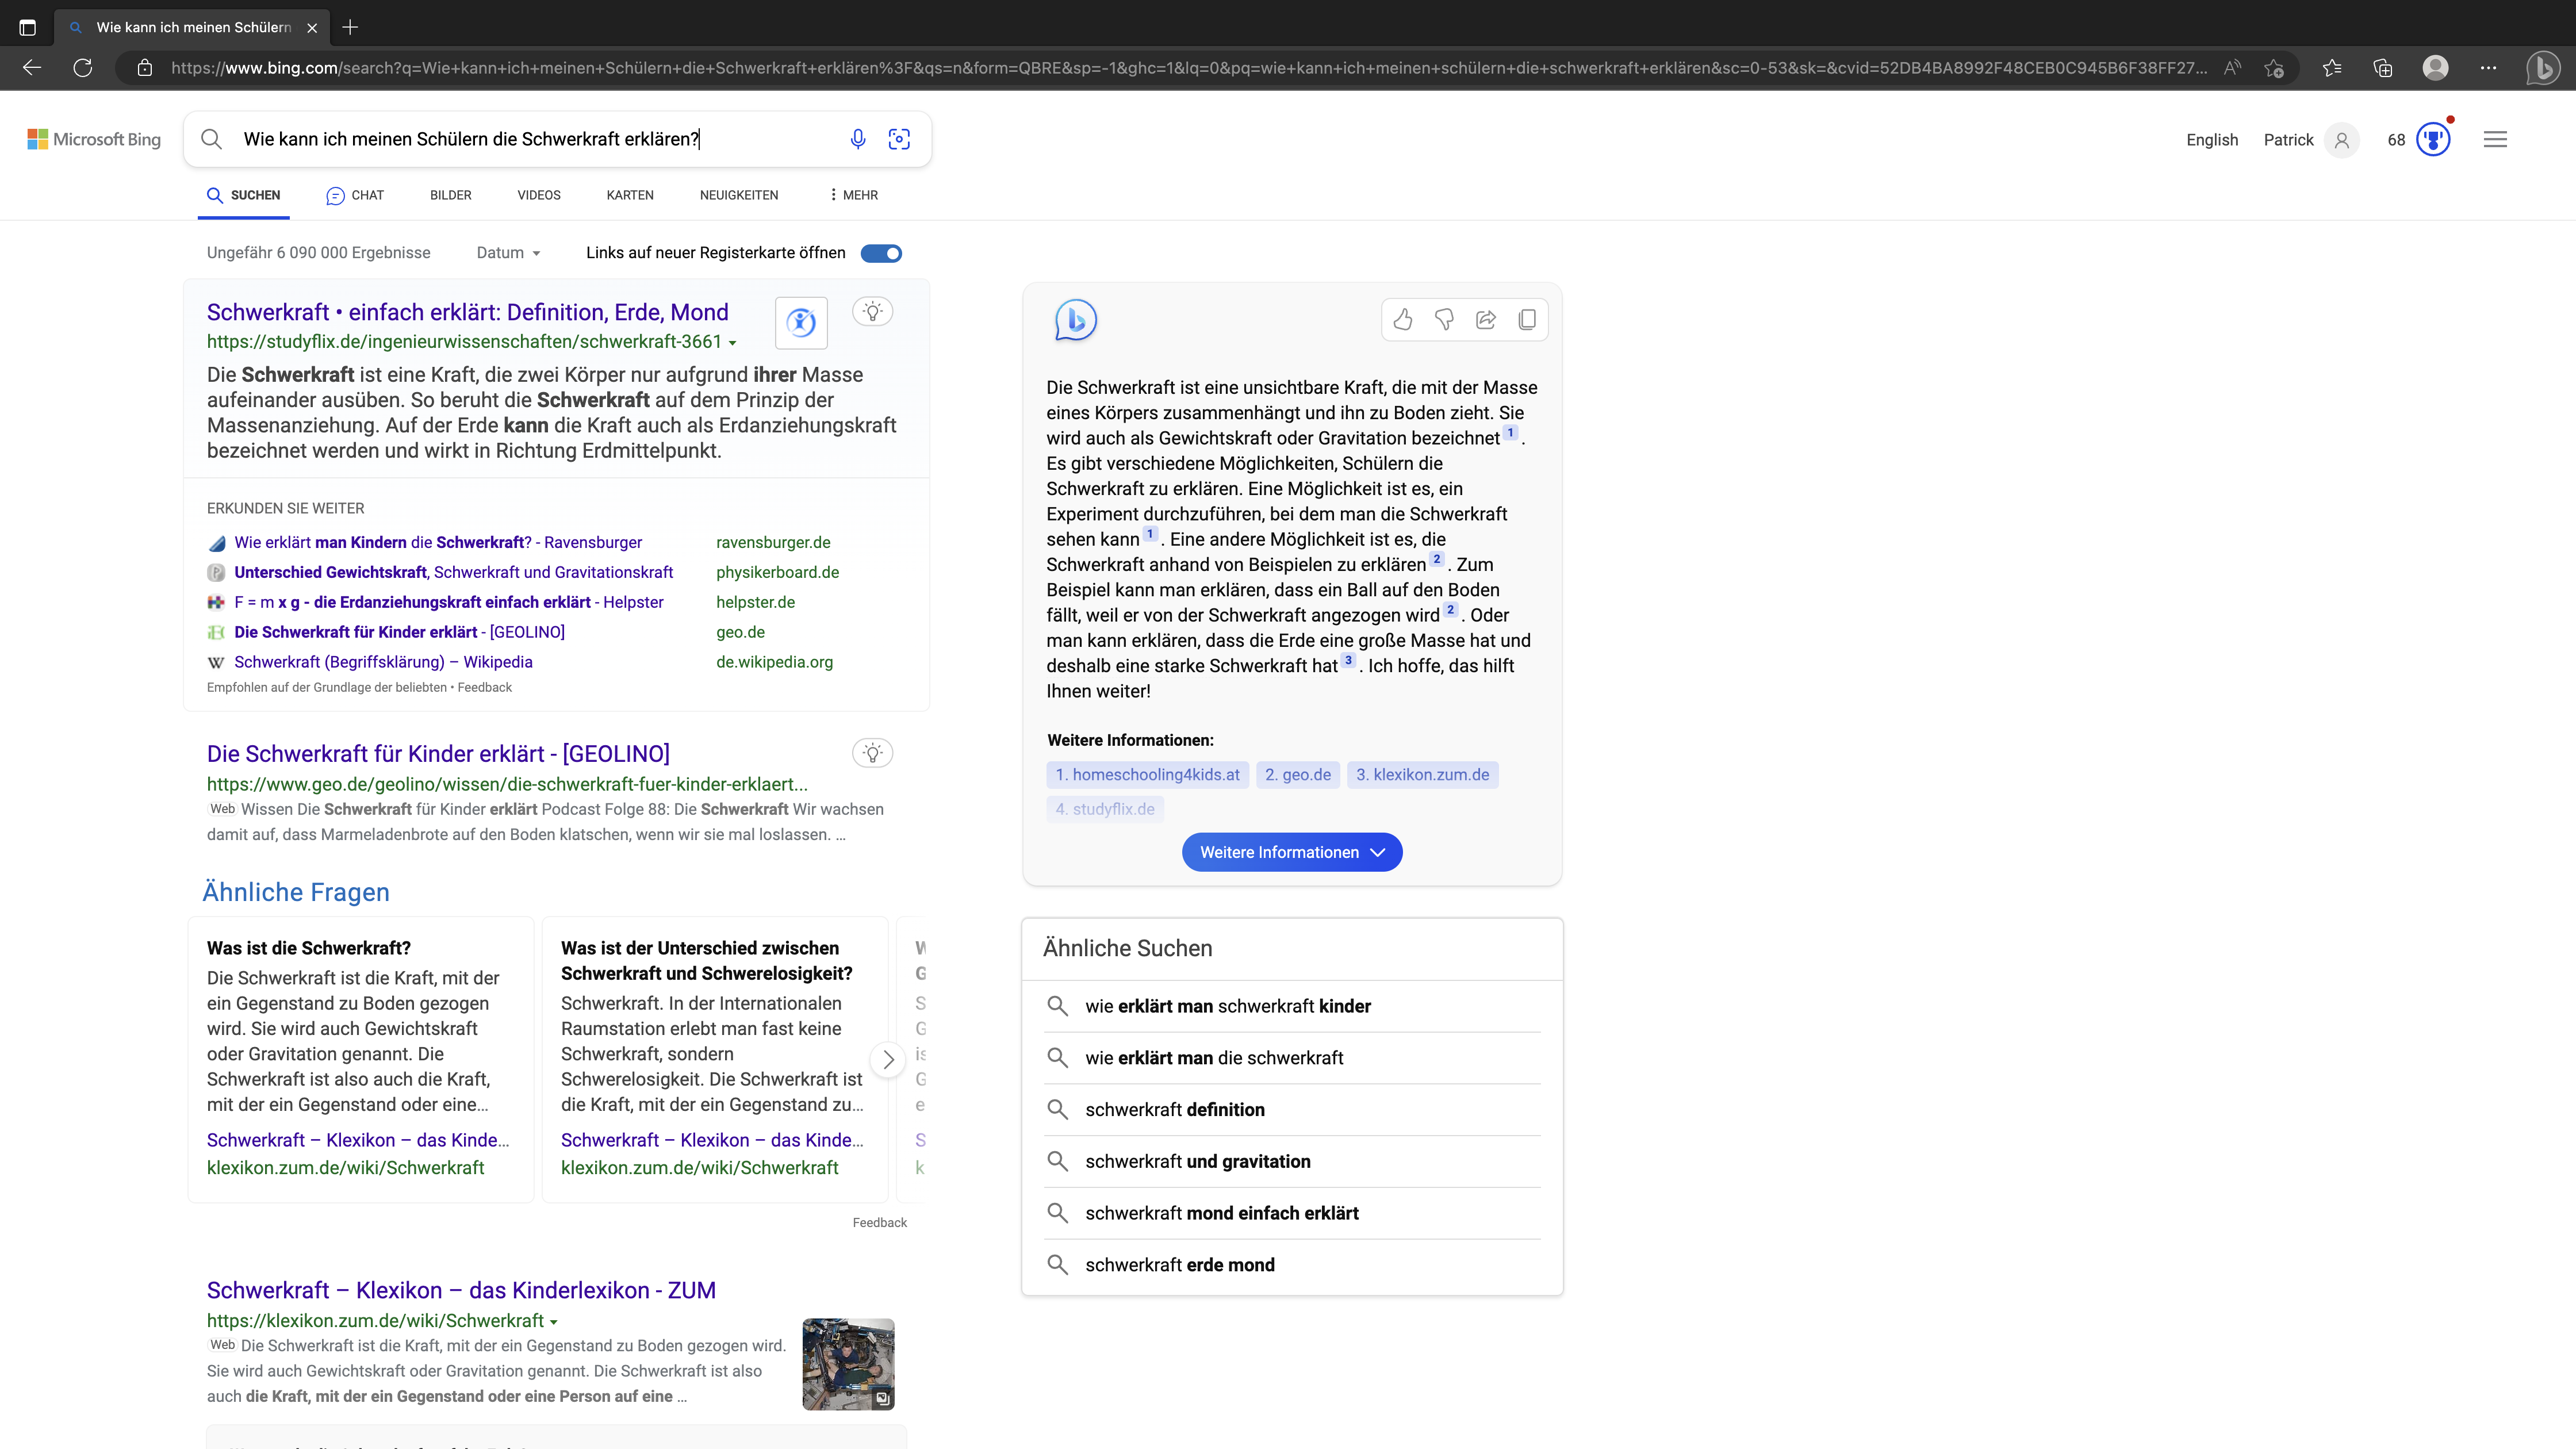Open Microsoft Rewards trophy icon
The height and width of the screenshot is (1449, 2576).
tap(2433, 139)
